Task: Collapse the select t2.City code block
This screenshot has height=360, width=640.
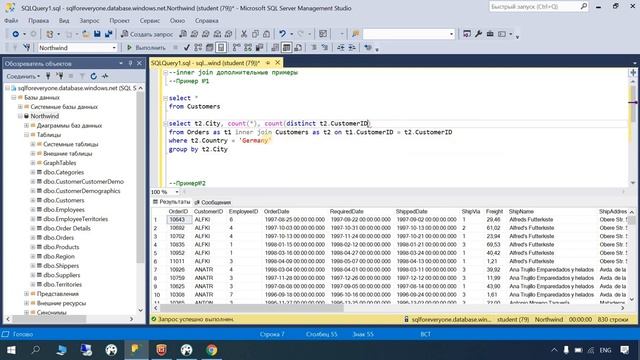Action: pyautogui.click(x=165, y=123)
